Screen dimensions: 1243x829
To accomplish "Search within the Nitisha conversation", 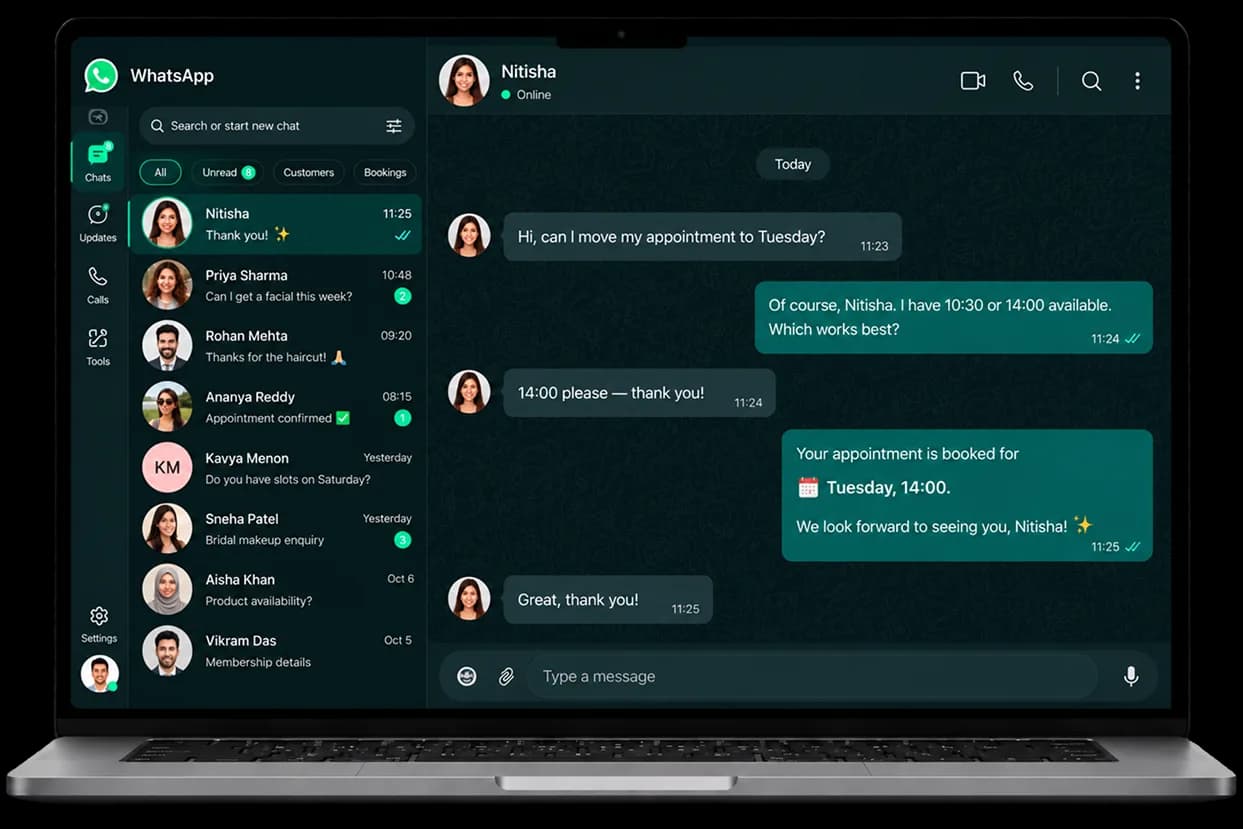I will click(x=1091, y=81).
